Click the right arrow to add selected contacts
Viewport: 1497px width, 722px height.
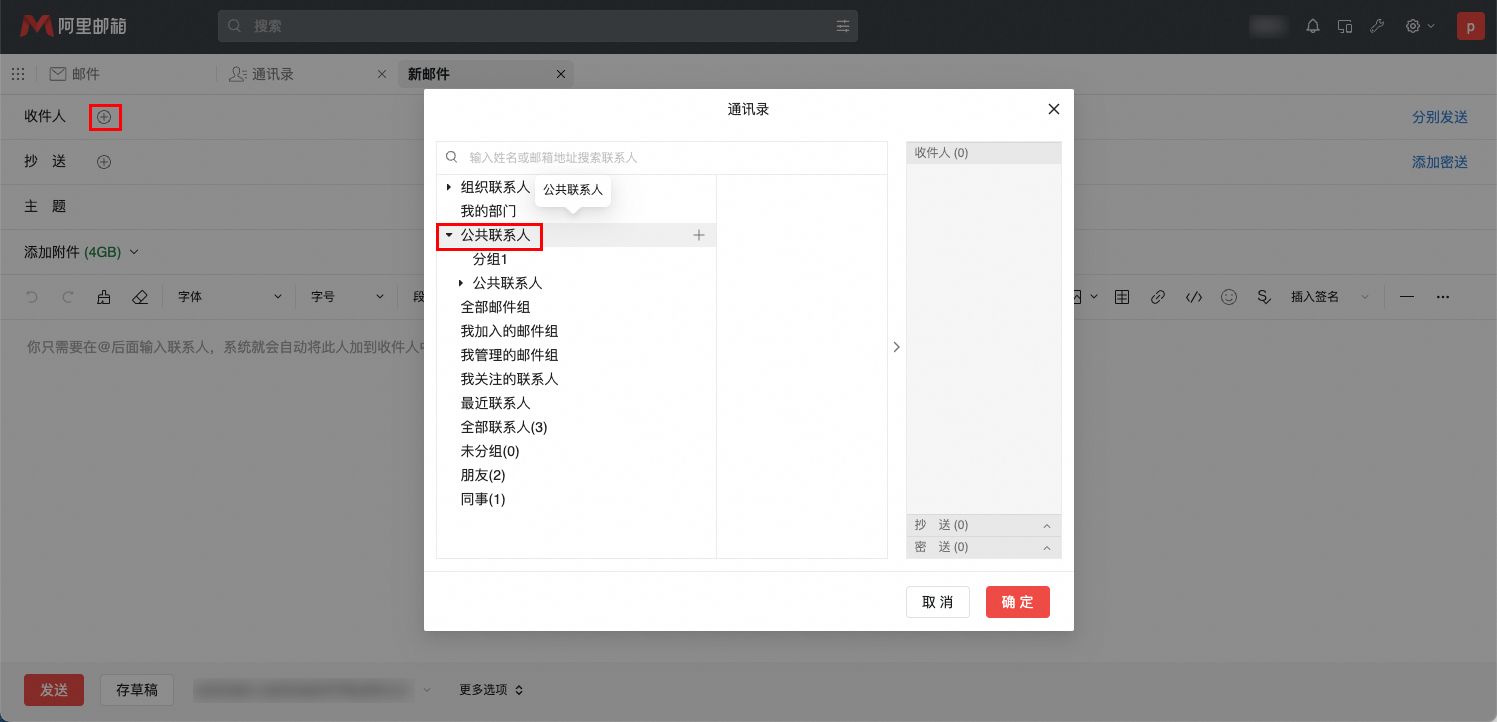[896, 347]
